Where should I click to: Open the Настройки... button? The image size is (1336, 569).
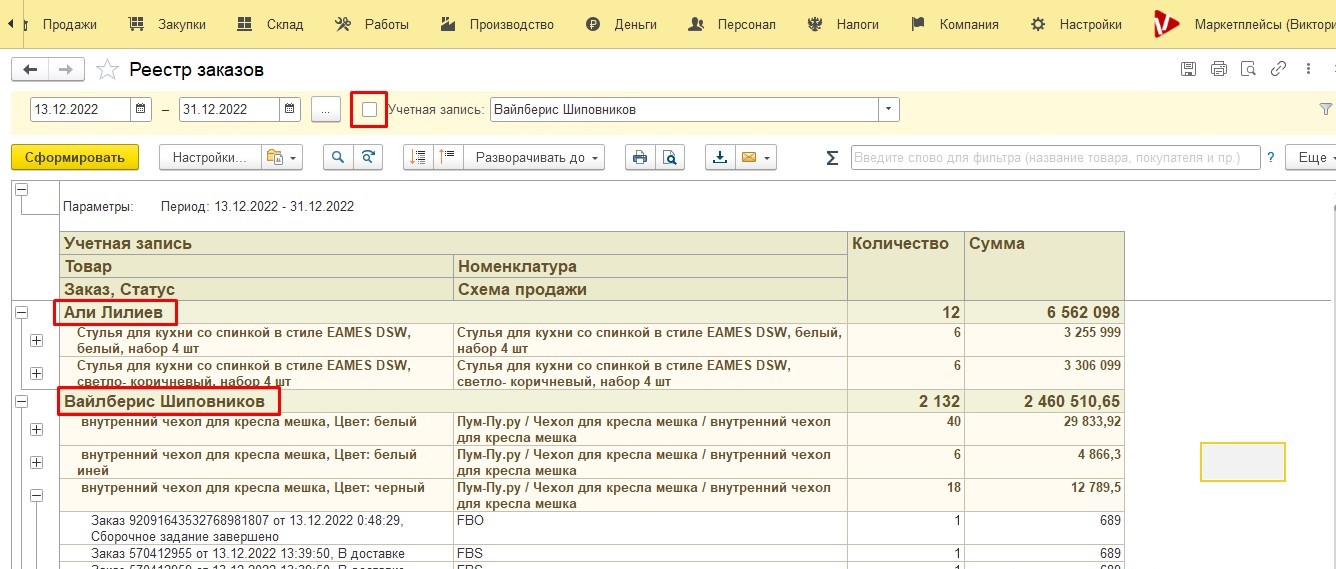210,157
